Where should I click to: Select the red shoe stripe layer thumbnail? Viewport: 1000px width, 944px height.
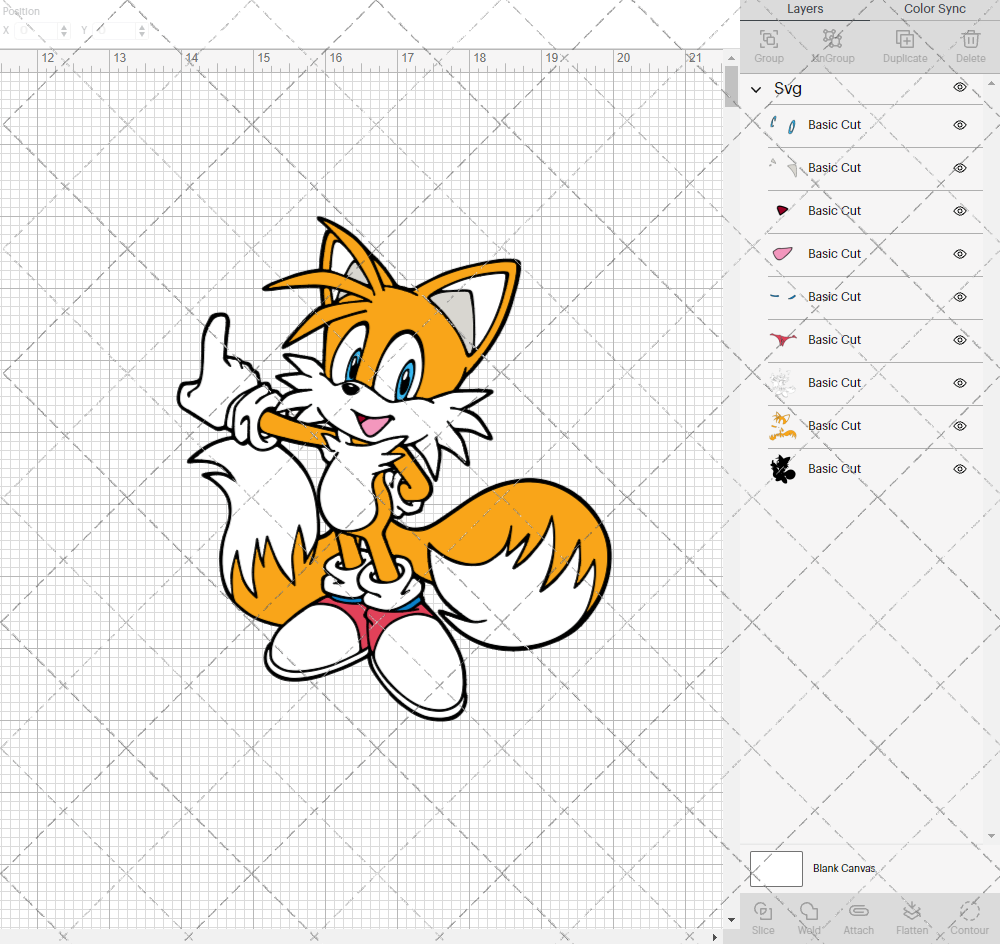point(783,339)
